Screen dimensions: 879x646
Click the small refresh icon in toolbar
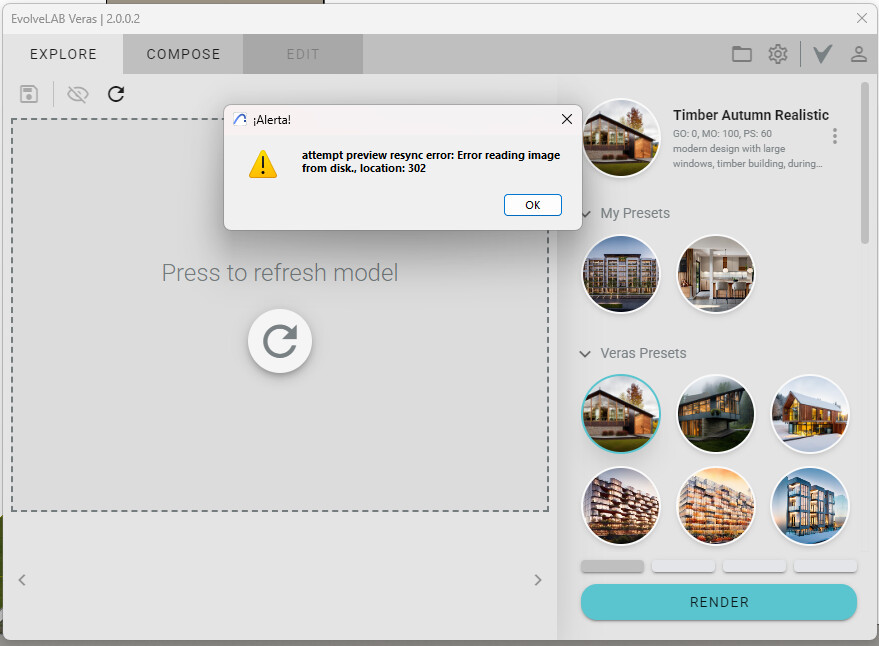pos(115,94)
